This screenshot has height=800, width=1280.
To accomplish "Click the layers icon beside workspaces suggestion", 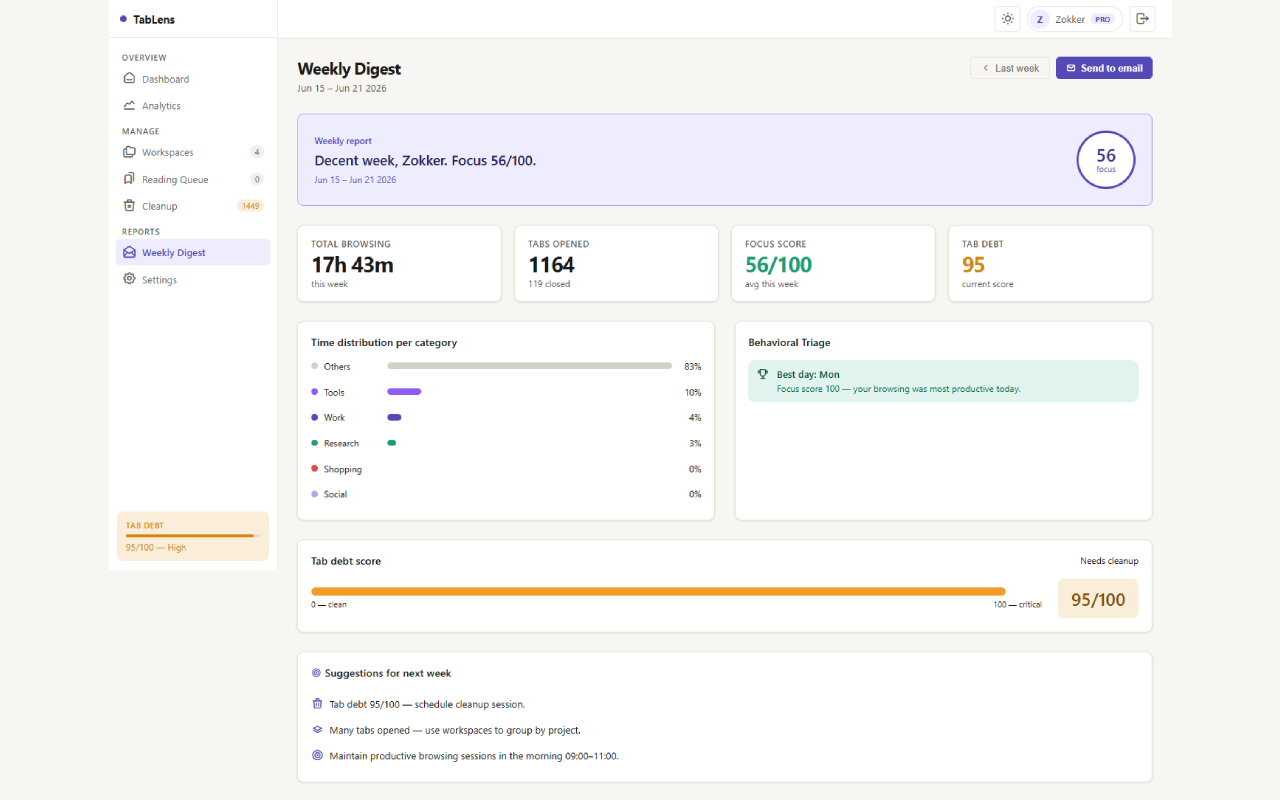I will [x=317, y=730].
